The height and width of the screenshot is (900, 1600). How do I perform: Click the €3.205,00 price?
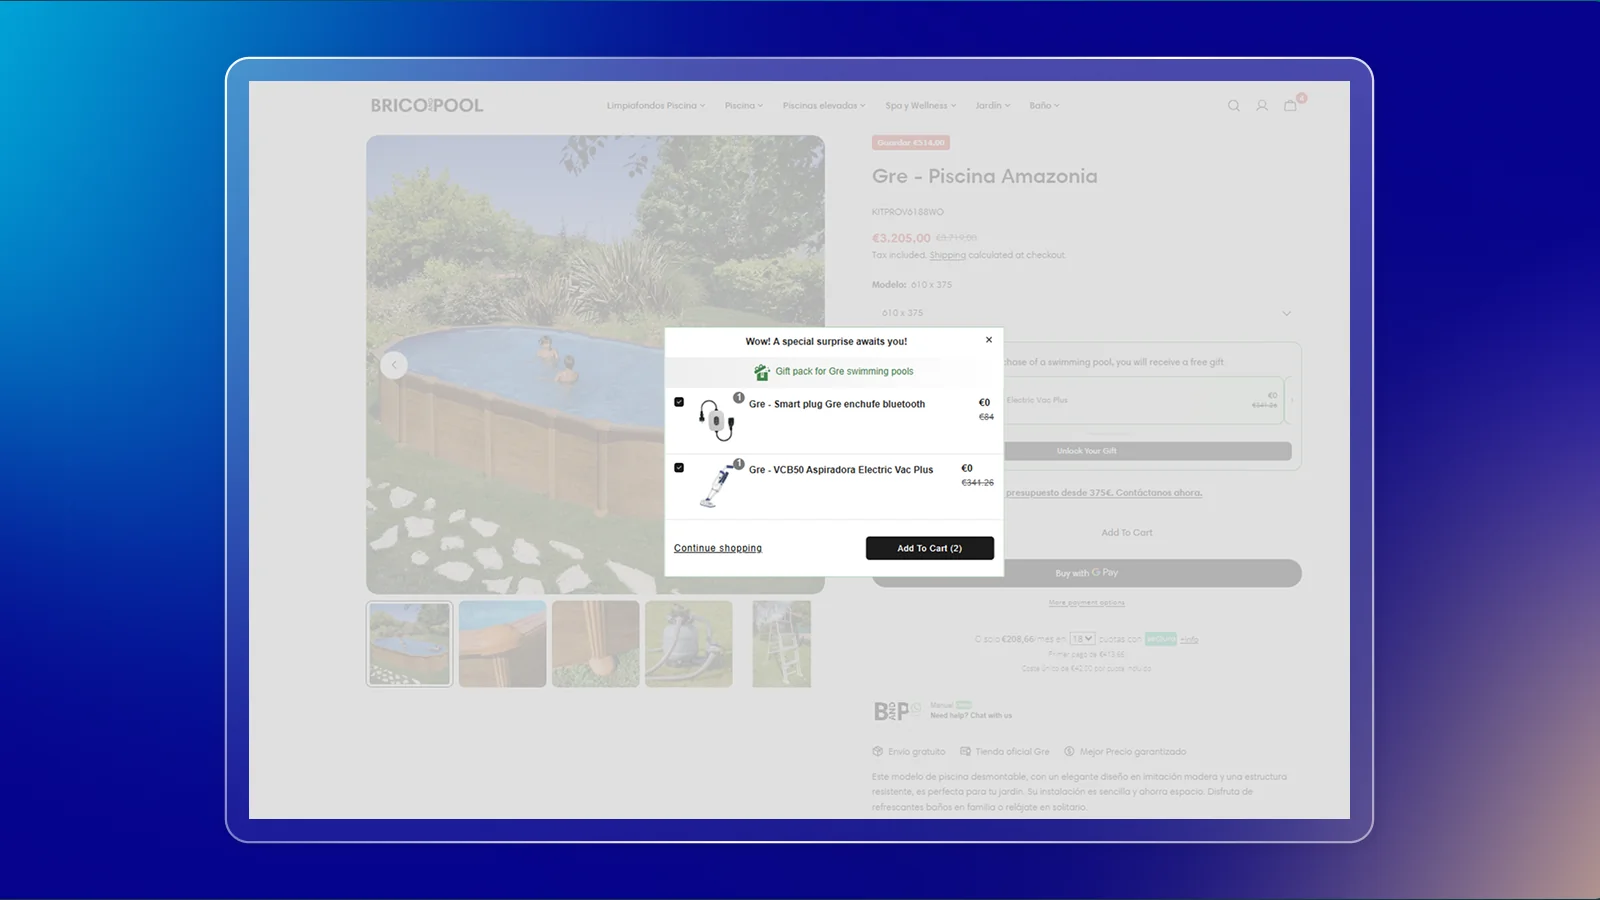click(901, 238)
